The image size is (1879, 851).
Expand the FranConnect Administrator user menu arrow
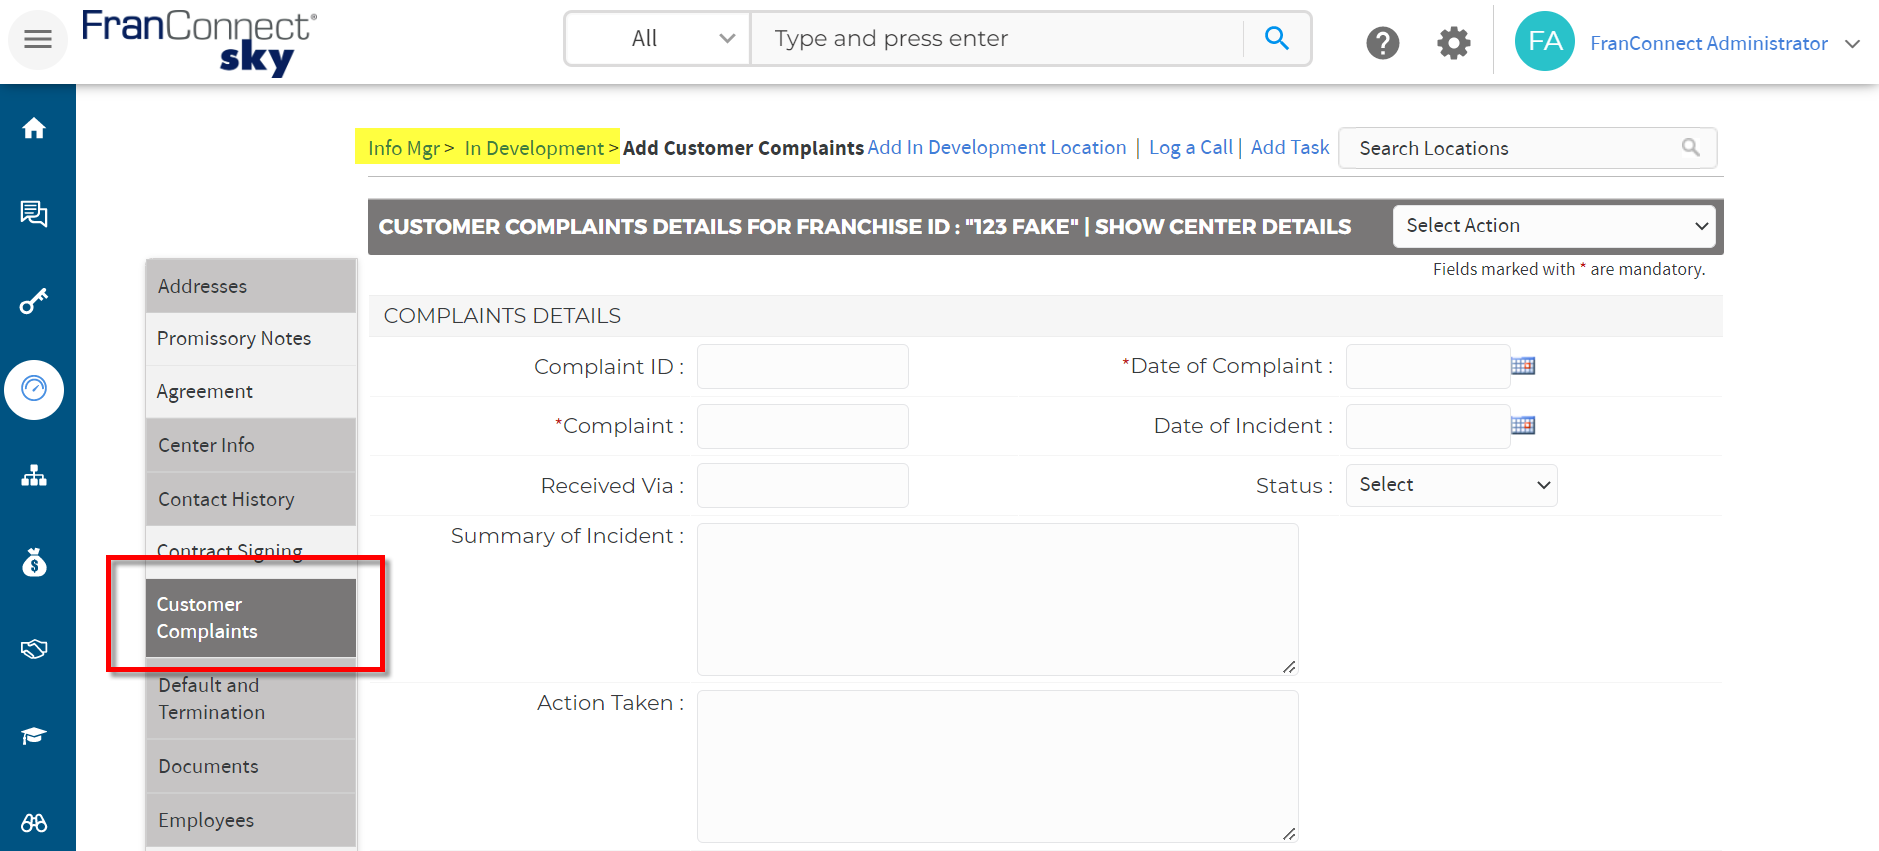(1852, 44)
